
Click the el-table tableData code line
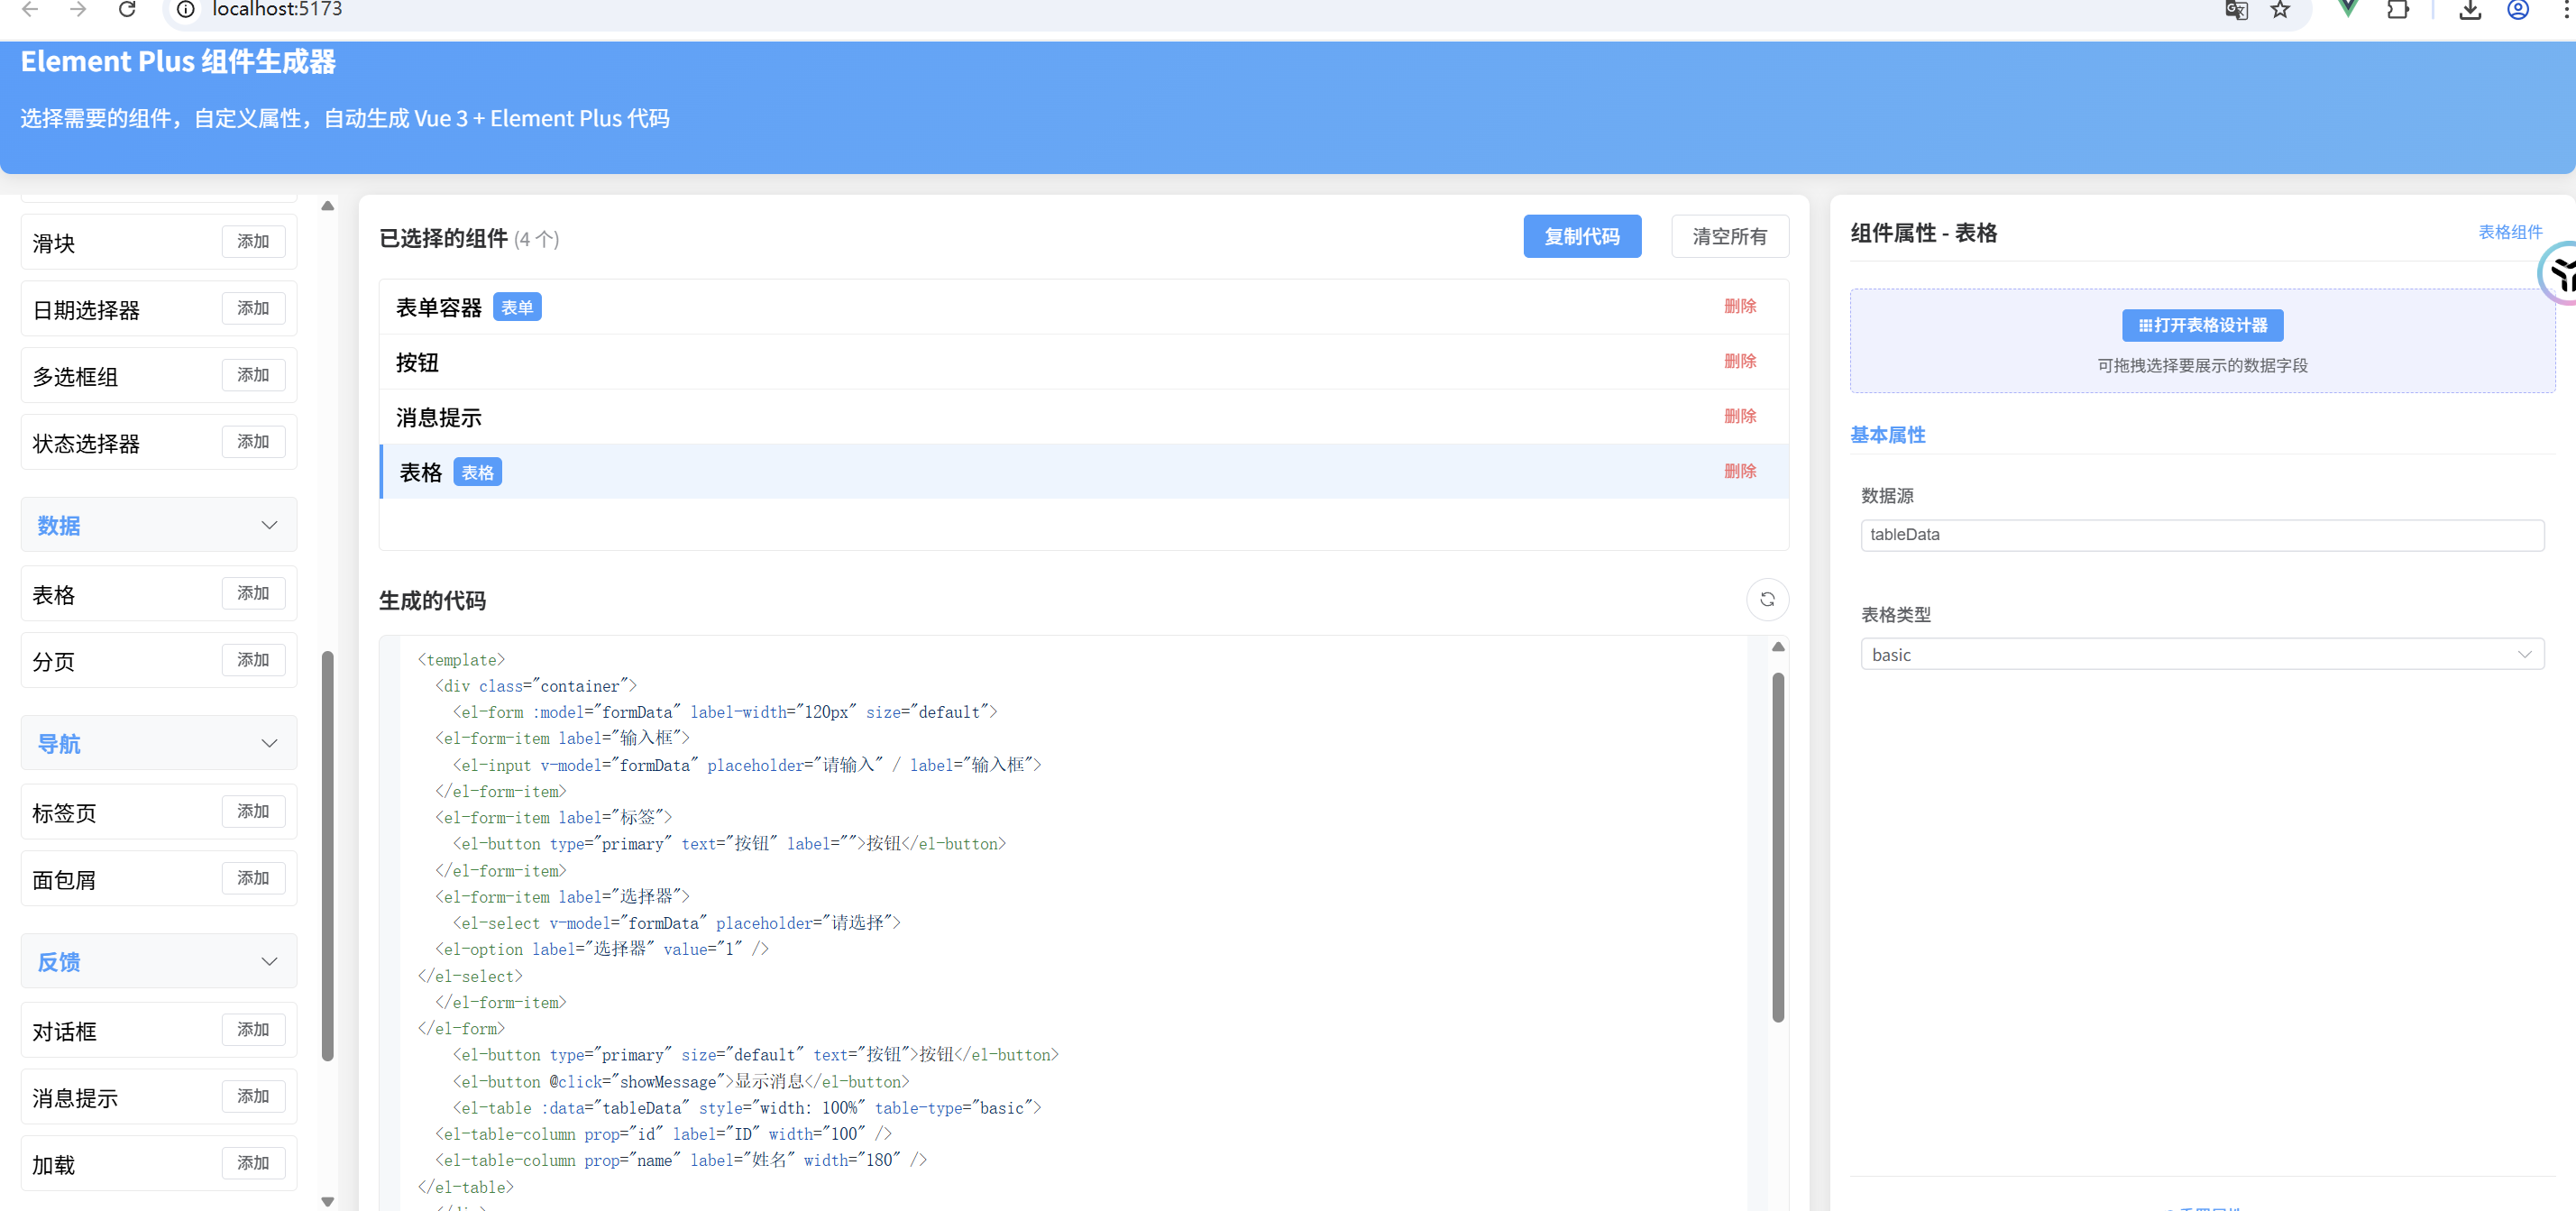pyautogui.click(x=746, y=1108)
